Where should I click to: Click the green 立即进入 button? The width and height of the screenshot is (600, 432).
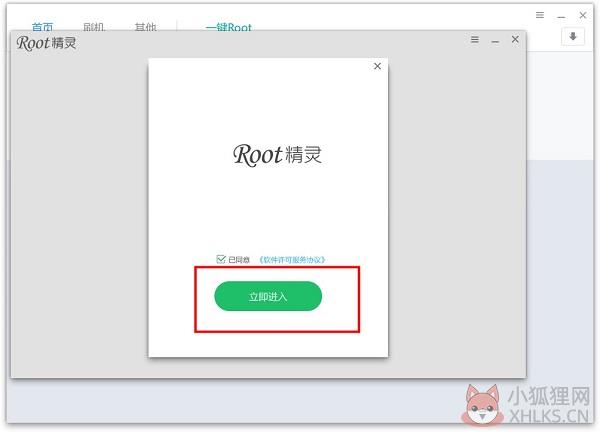[x=268, y=296]
